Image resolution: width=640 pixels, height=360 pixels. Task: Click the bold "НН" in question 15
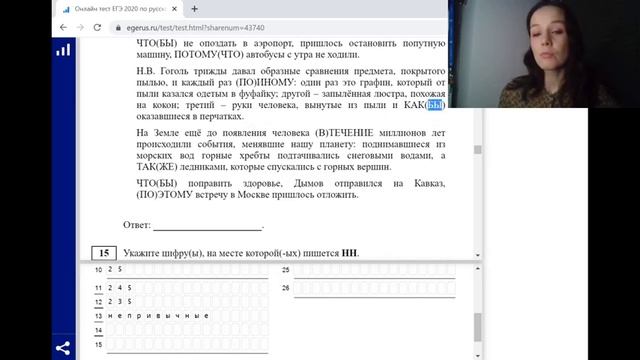point(349,253)
